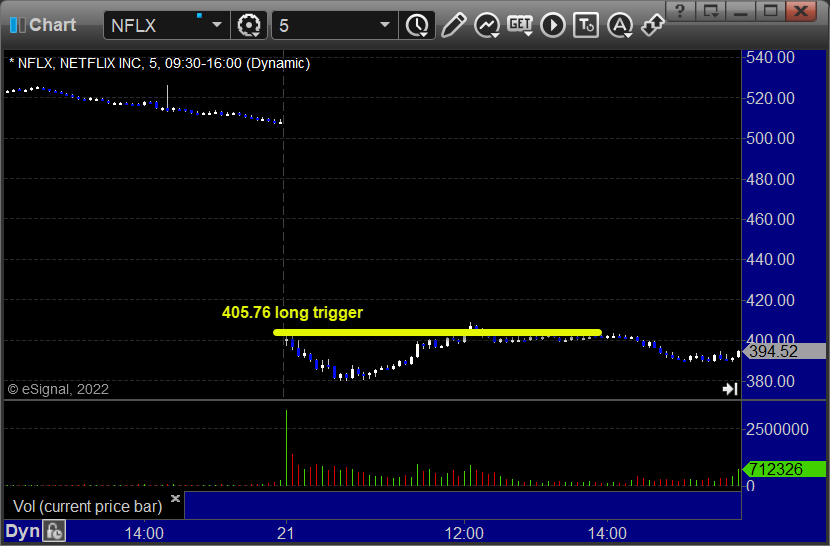The width and height of the screenshot is (830, 546).
Task: Click the pop-out window dropdown icon
Action: [x=710, y=11]
